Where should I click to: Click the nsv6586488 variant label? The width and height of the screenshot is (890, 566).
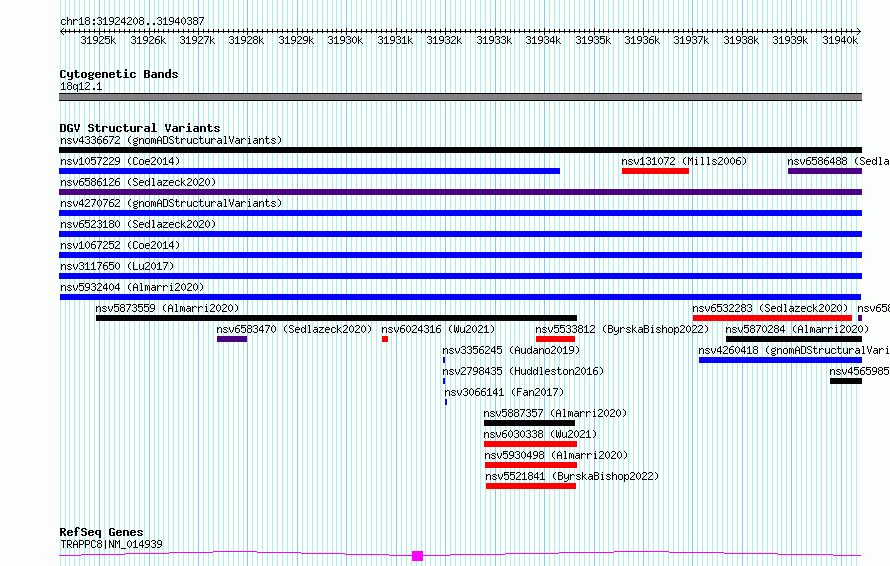(x=838, y=161)
